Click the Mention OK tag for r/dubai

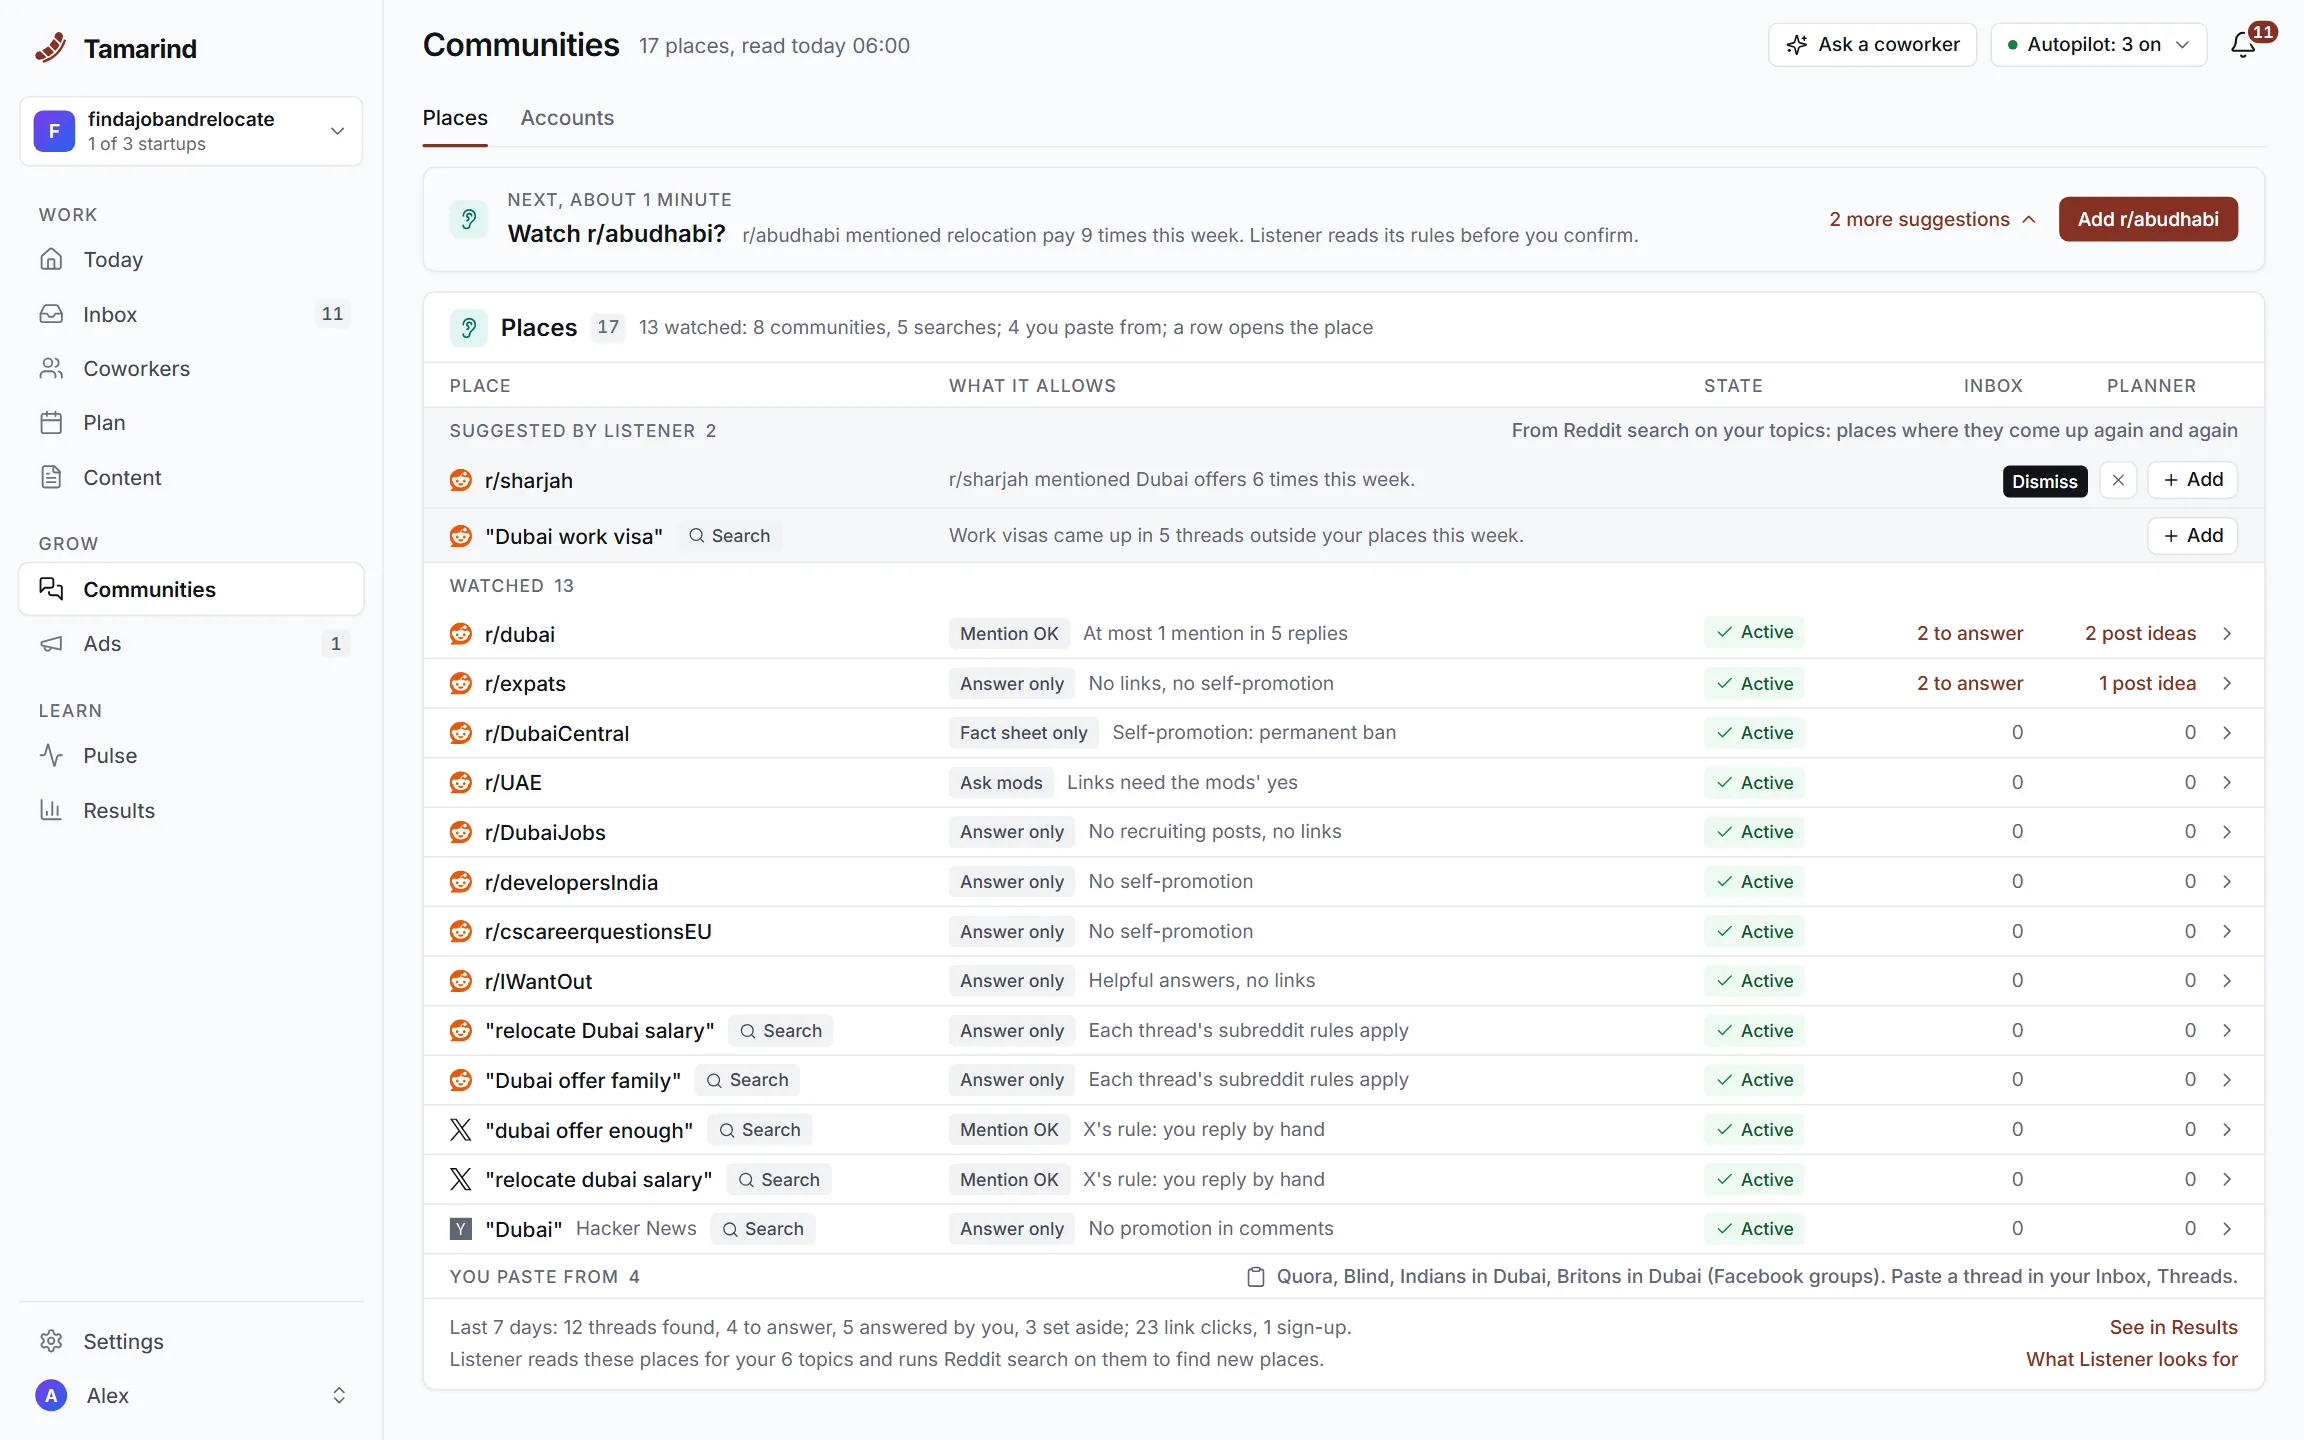click(x=1009, y=633)
